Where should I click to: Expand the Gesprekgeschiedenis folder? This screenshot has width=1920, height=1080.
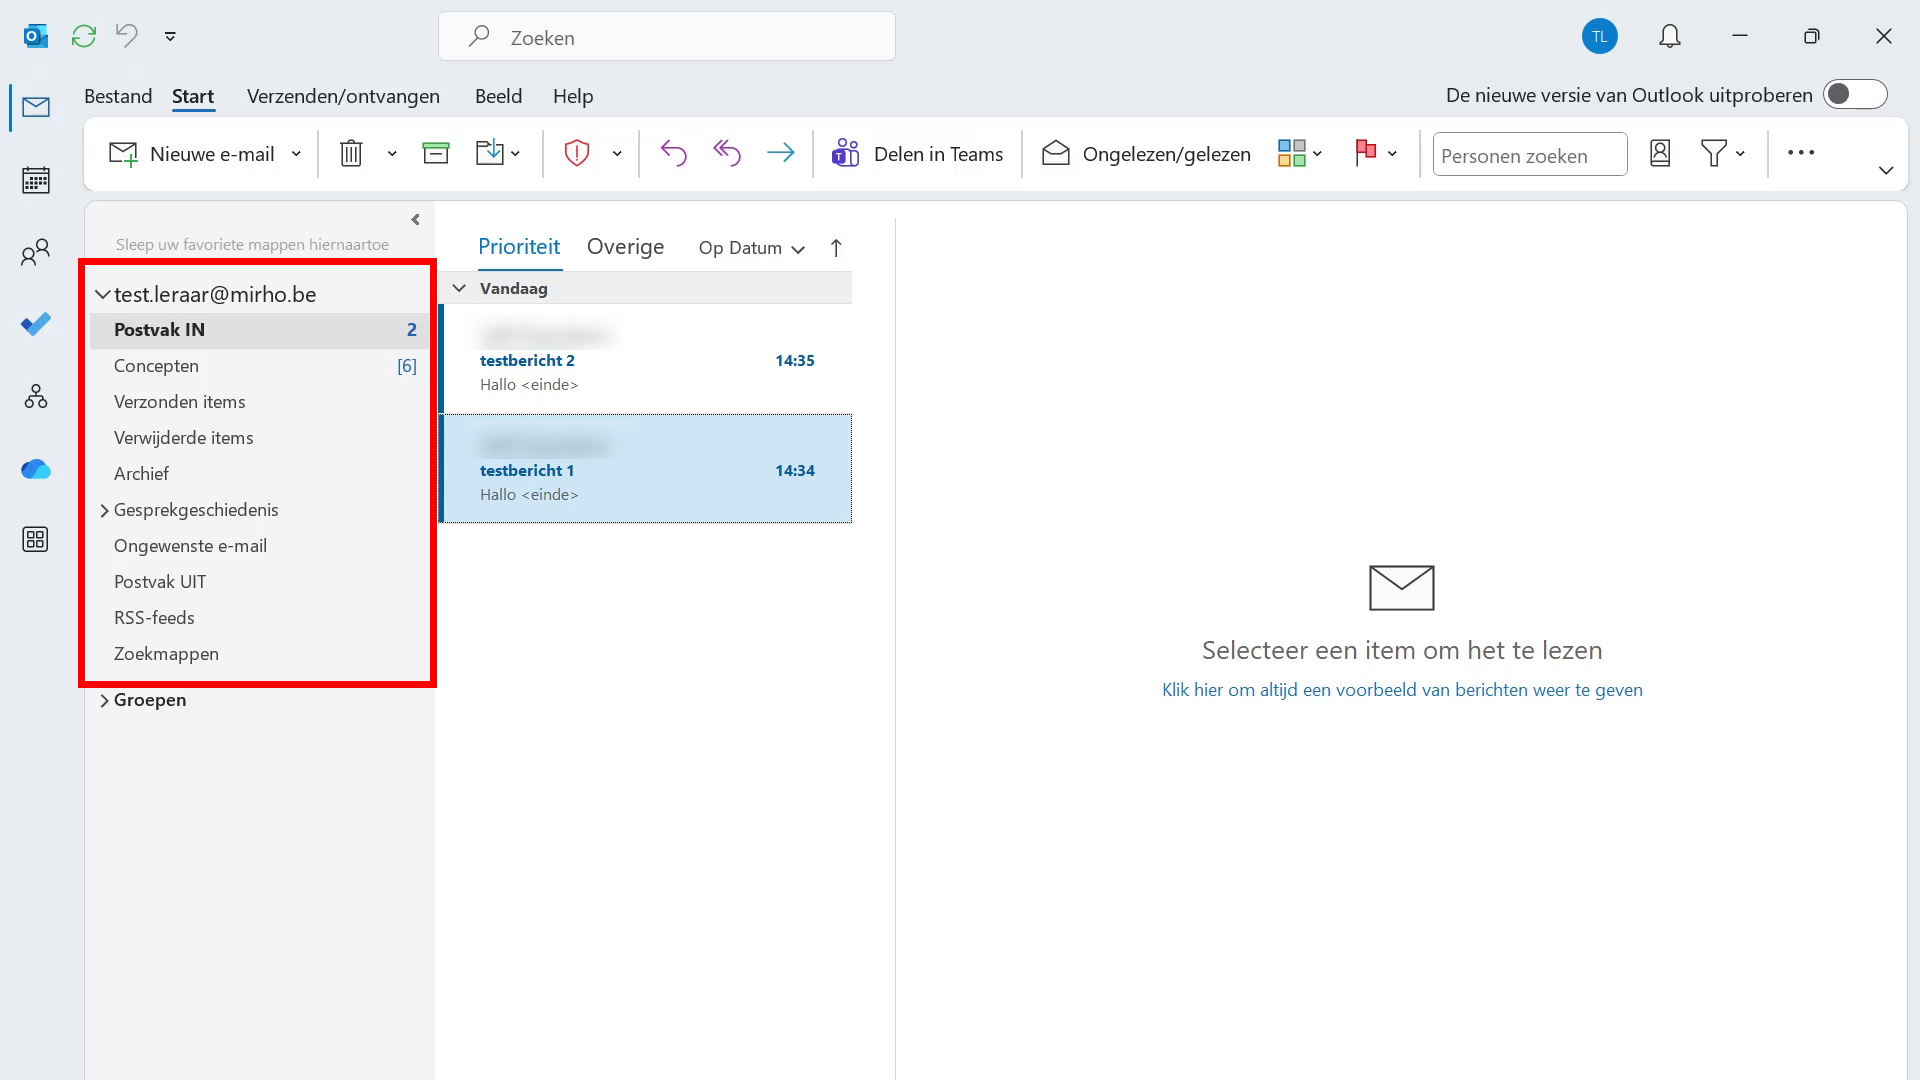click(x=104, y=510)
